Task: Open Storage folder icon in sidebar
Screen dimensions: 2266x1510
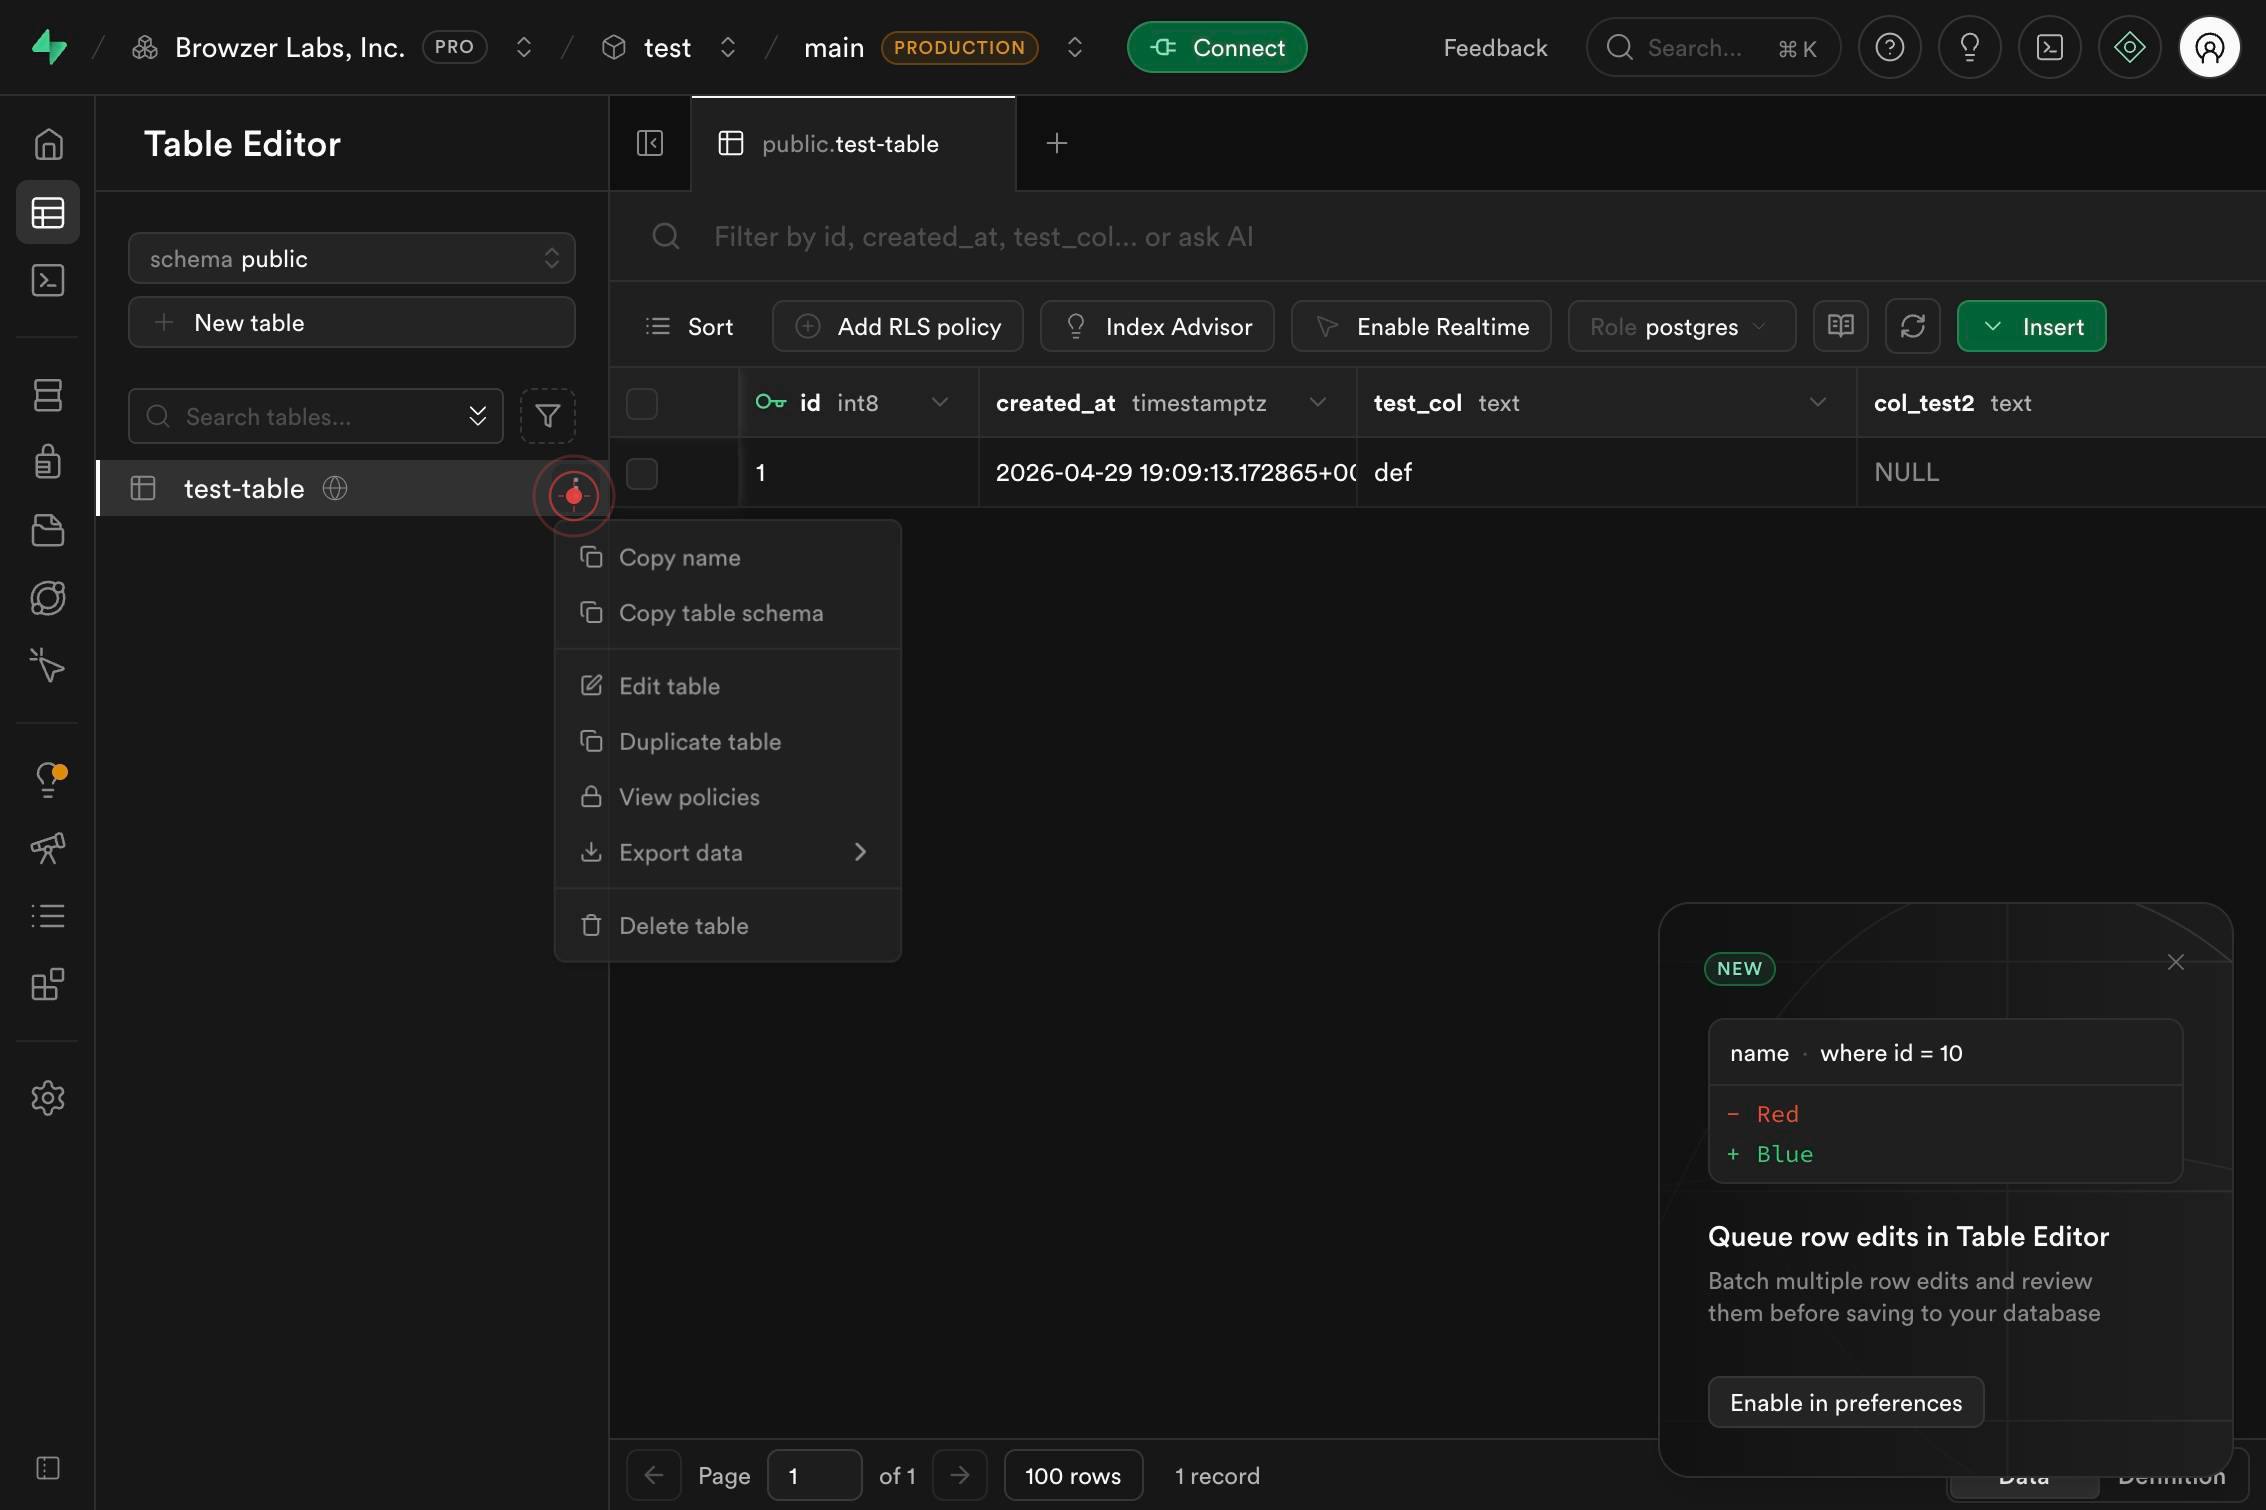Action: tap(48, 530)
